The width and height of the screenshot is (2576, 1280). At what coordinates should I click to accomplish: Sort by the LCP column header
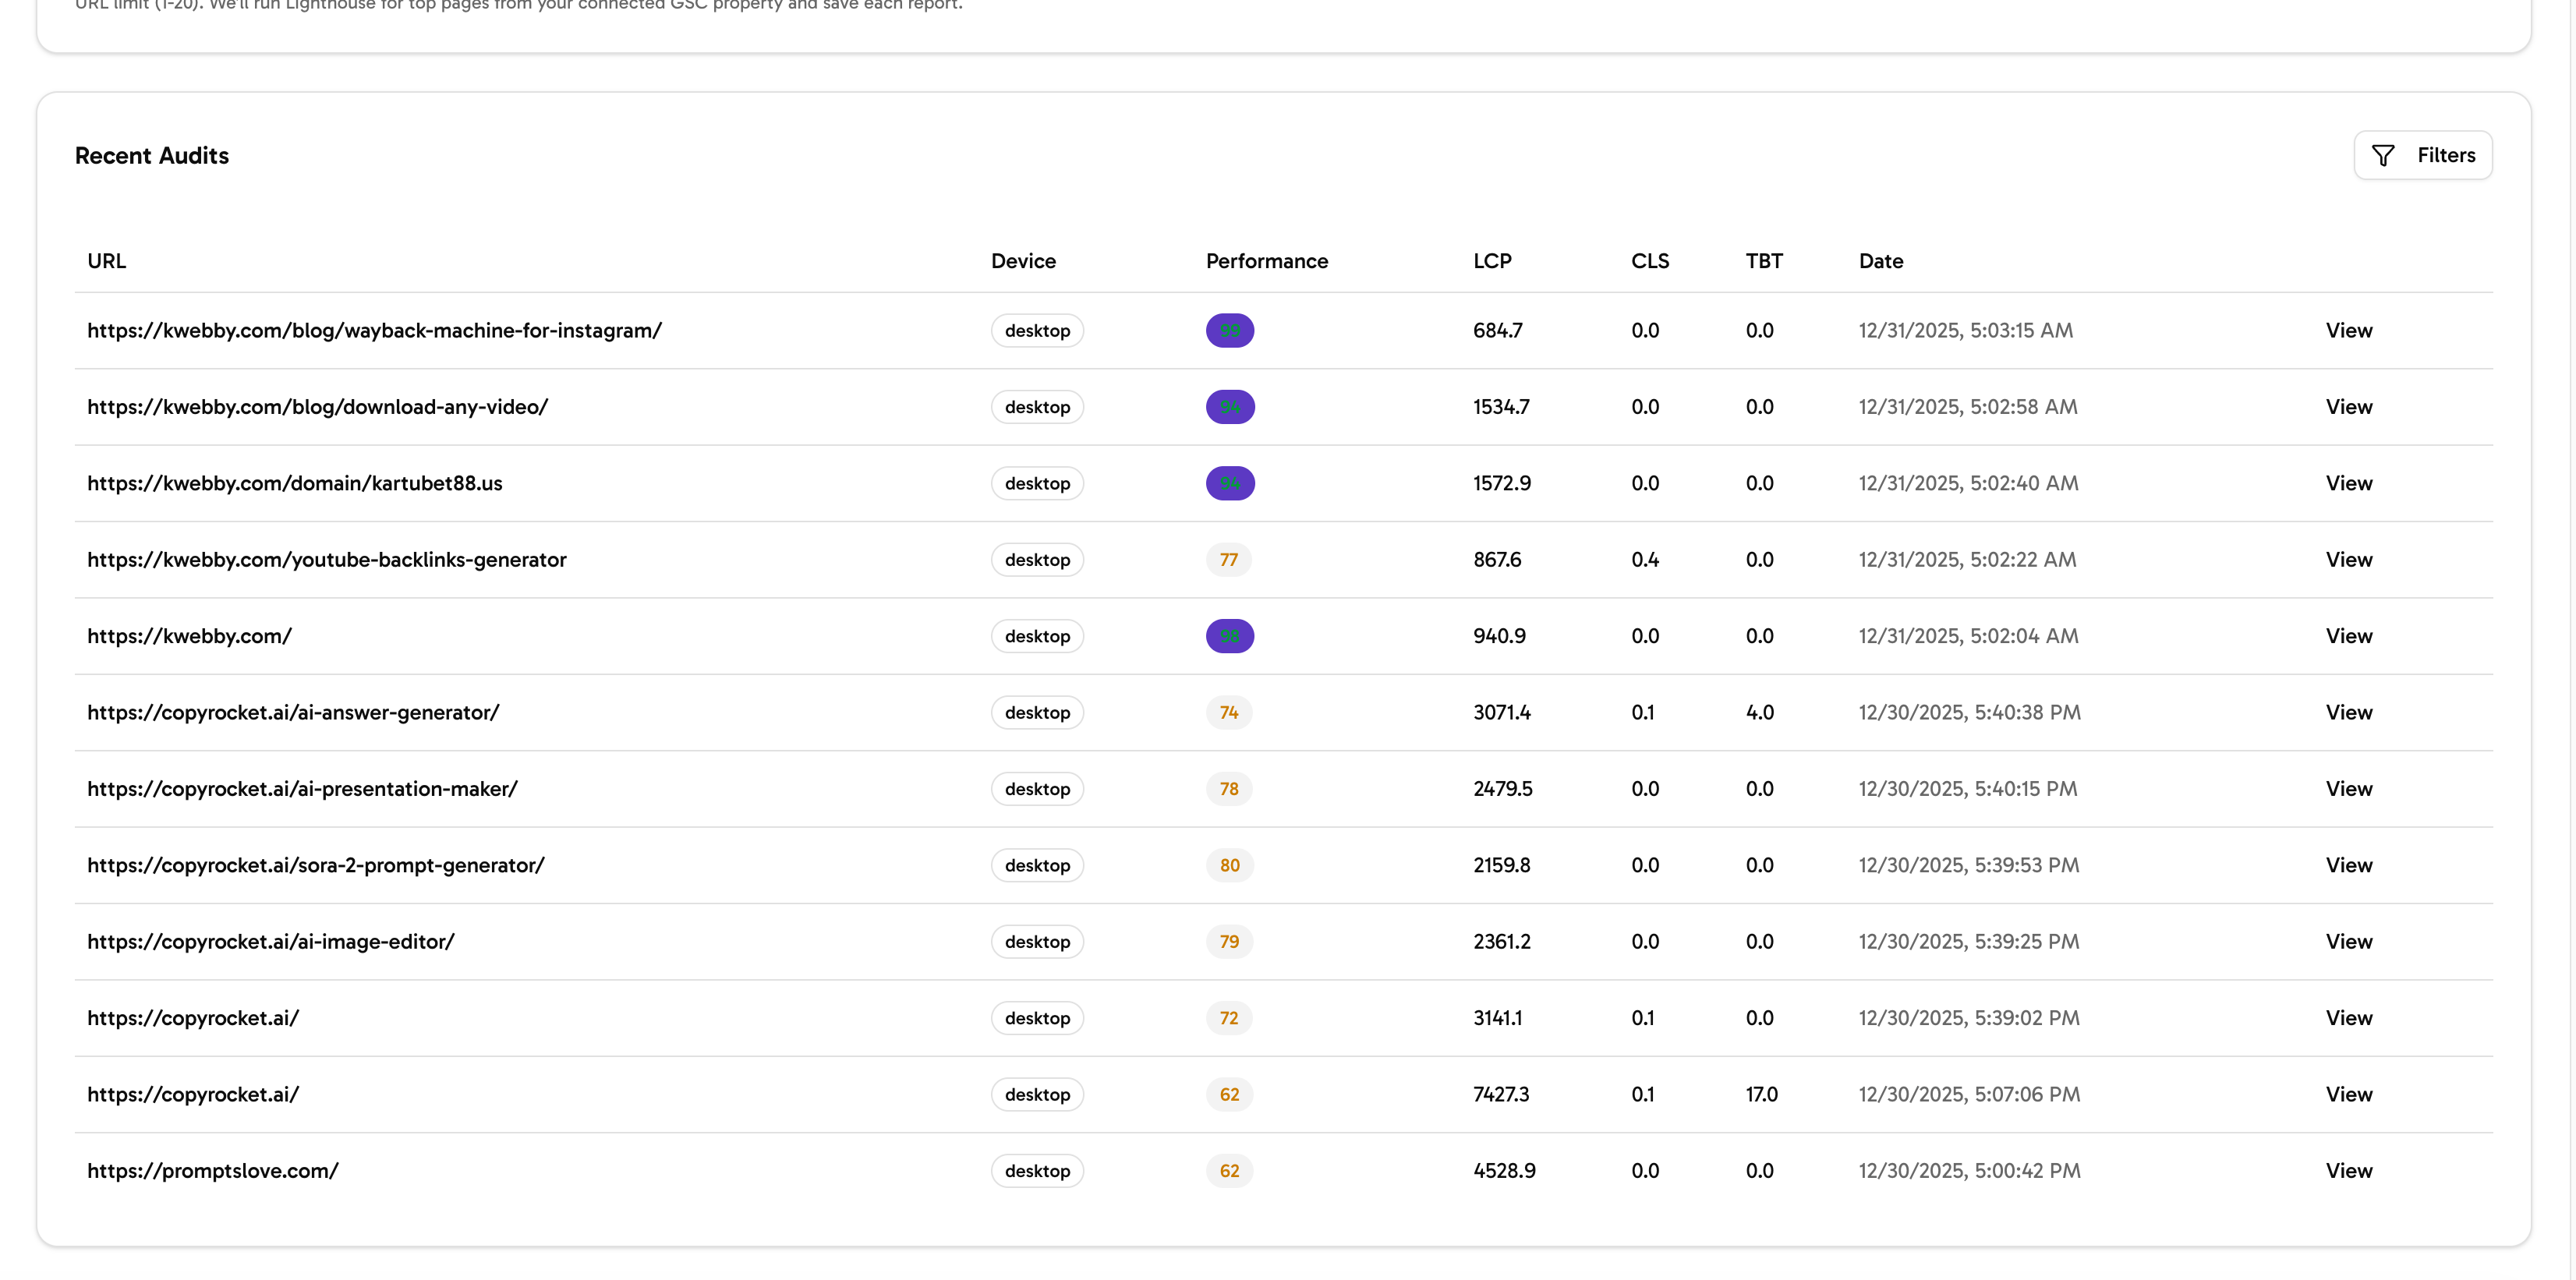pos(1492,261)
